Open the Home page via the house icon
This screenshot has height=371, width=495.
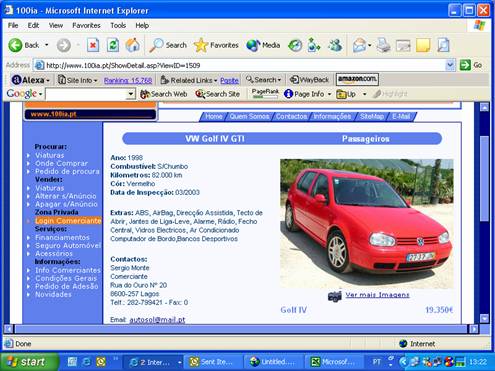click(x=132, y=45)
